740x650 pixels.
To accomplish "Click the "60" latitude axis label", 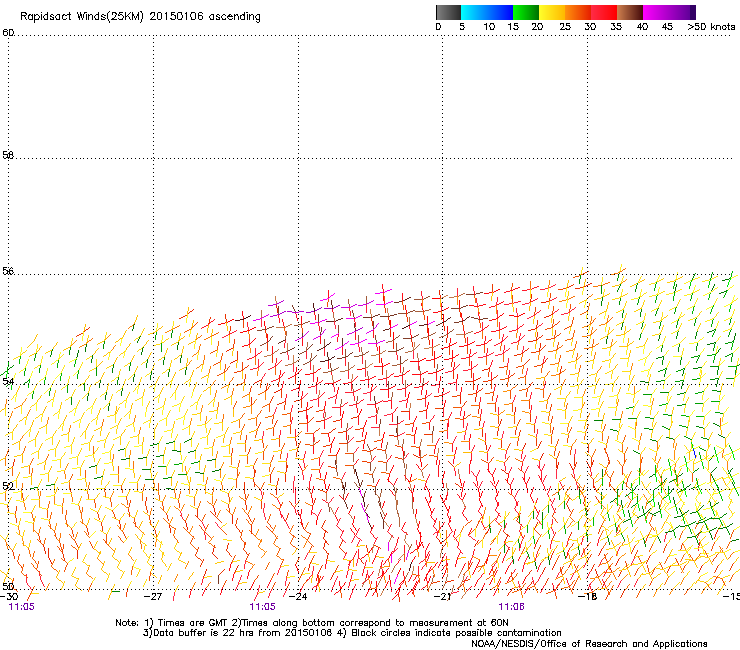I will point(8,33).
